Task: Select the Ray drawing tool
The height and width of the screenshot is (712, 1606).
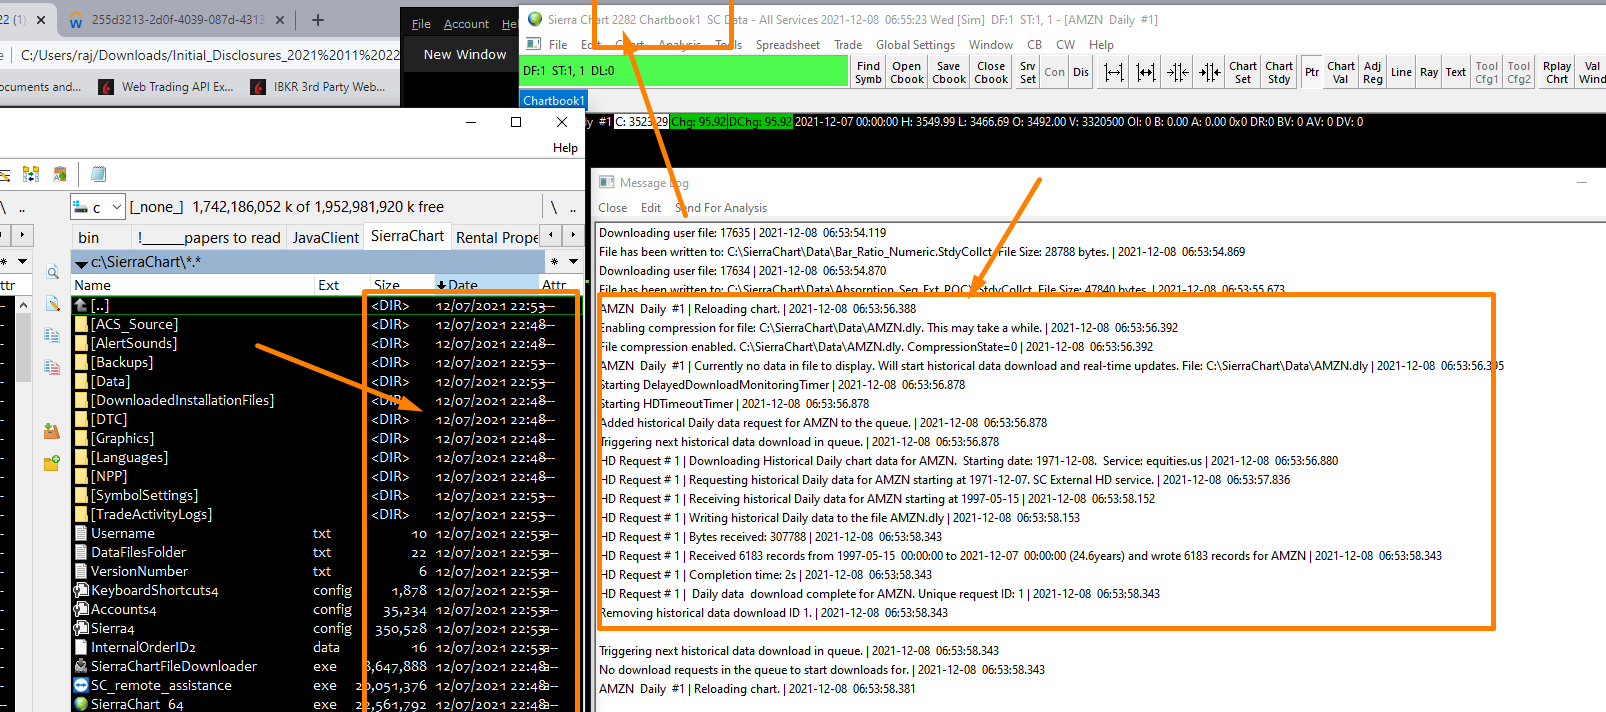Action: pyautogui.click(x=1429, y=72)
